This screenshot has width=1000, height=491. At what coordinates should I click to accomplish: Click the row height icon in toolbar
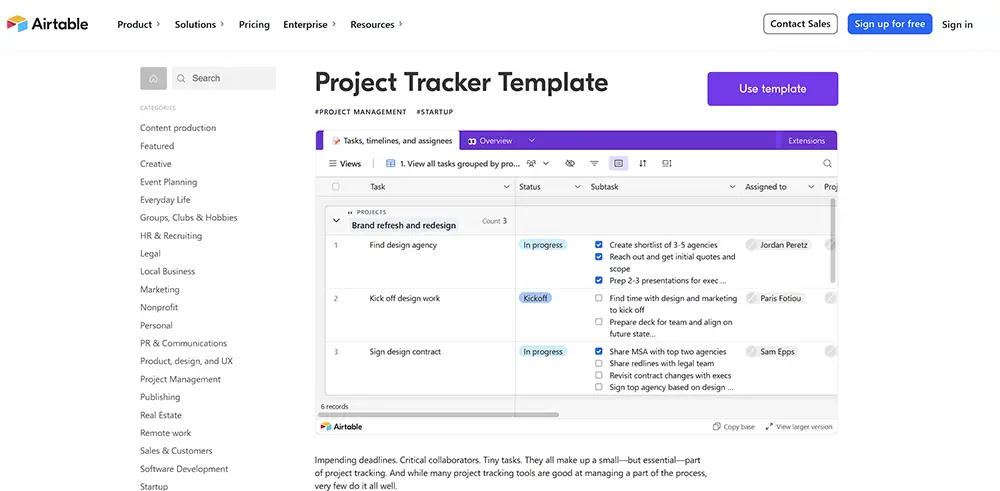coord(666,164)
